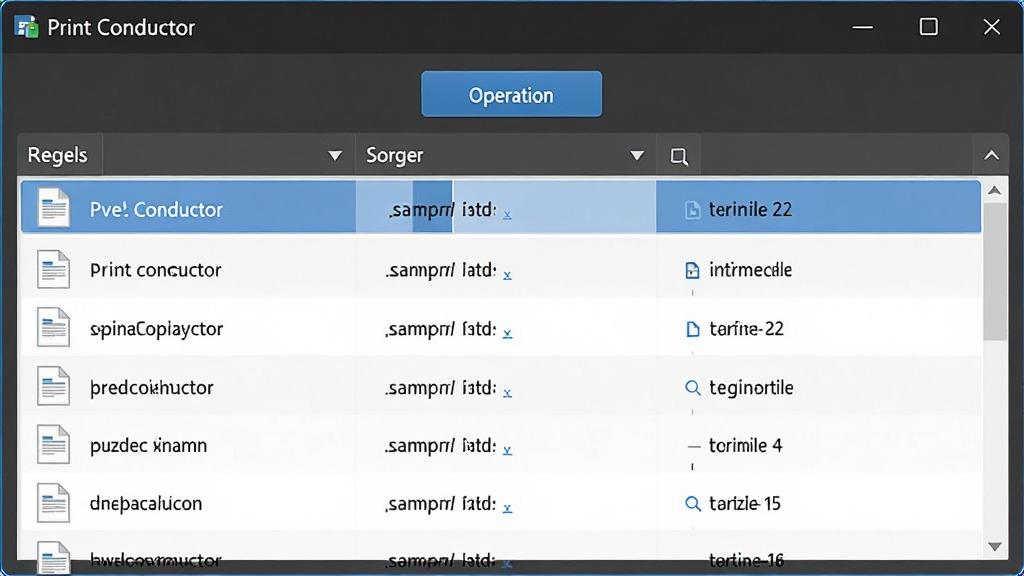
Task: Select the Print concuctor file name
Action: [x=155, y=270]
